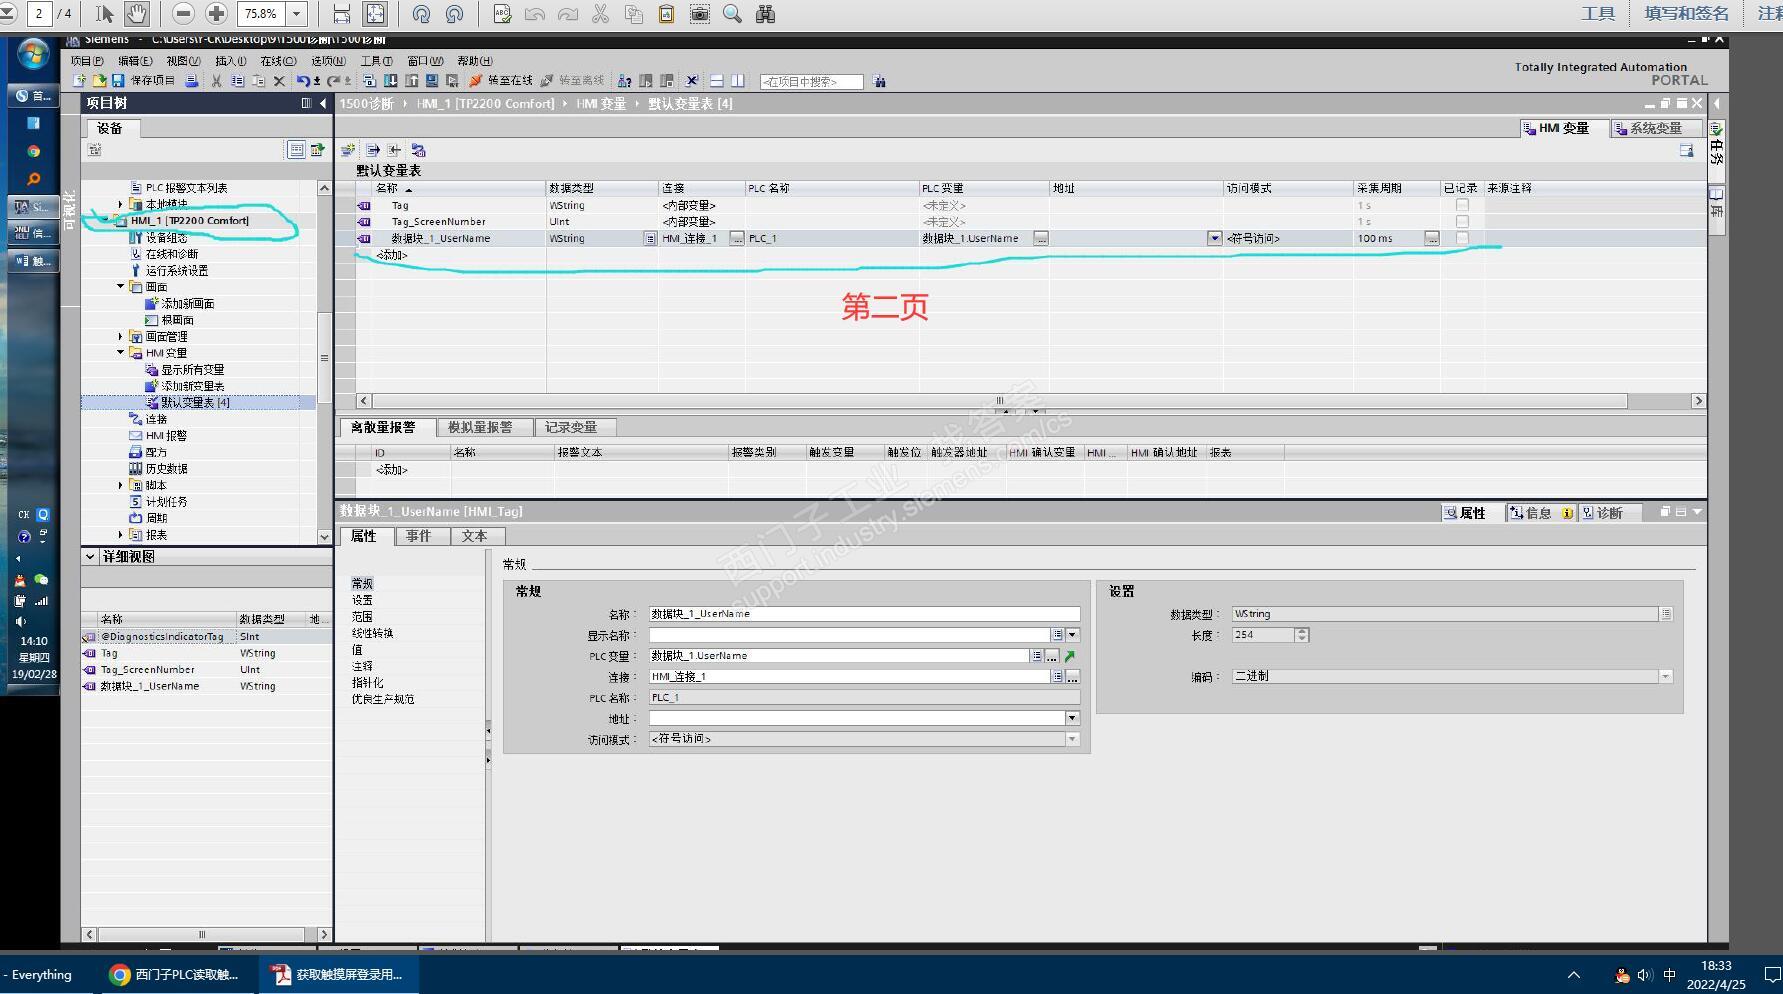Click the download to device icon
Image resolution: width=1783 pixels, height=994 pixels.
[x=391, y=81]
